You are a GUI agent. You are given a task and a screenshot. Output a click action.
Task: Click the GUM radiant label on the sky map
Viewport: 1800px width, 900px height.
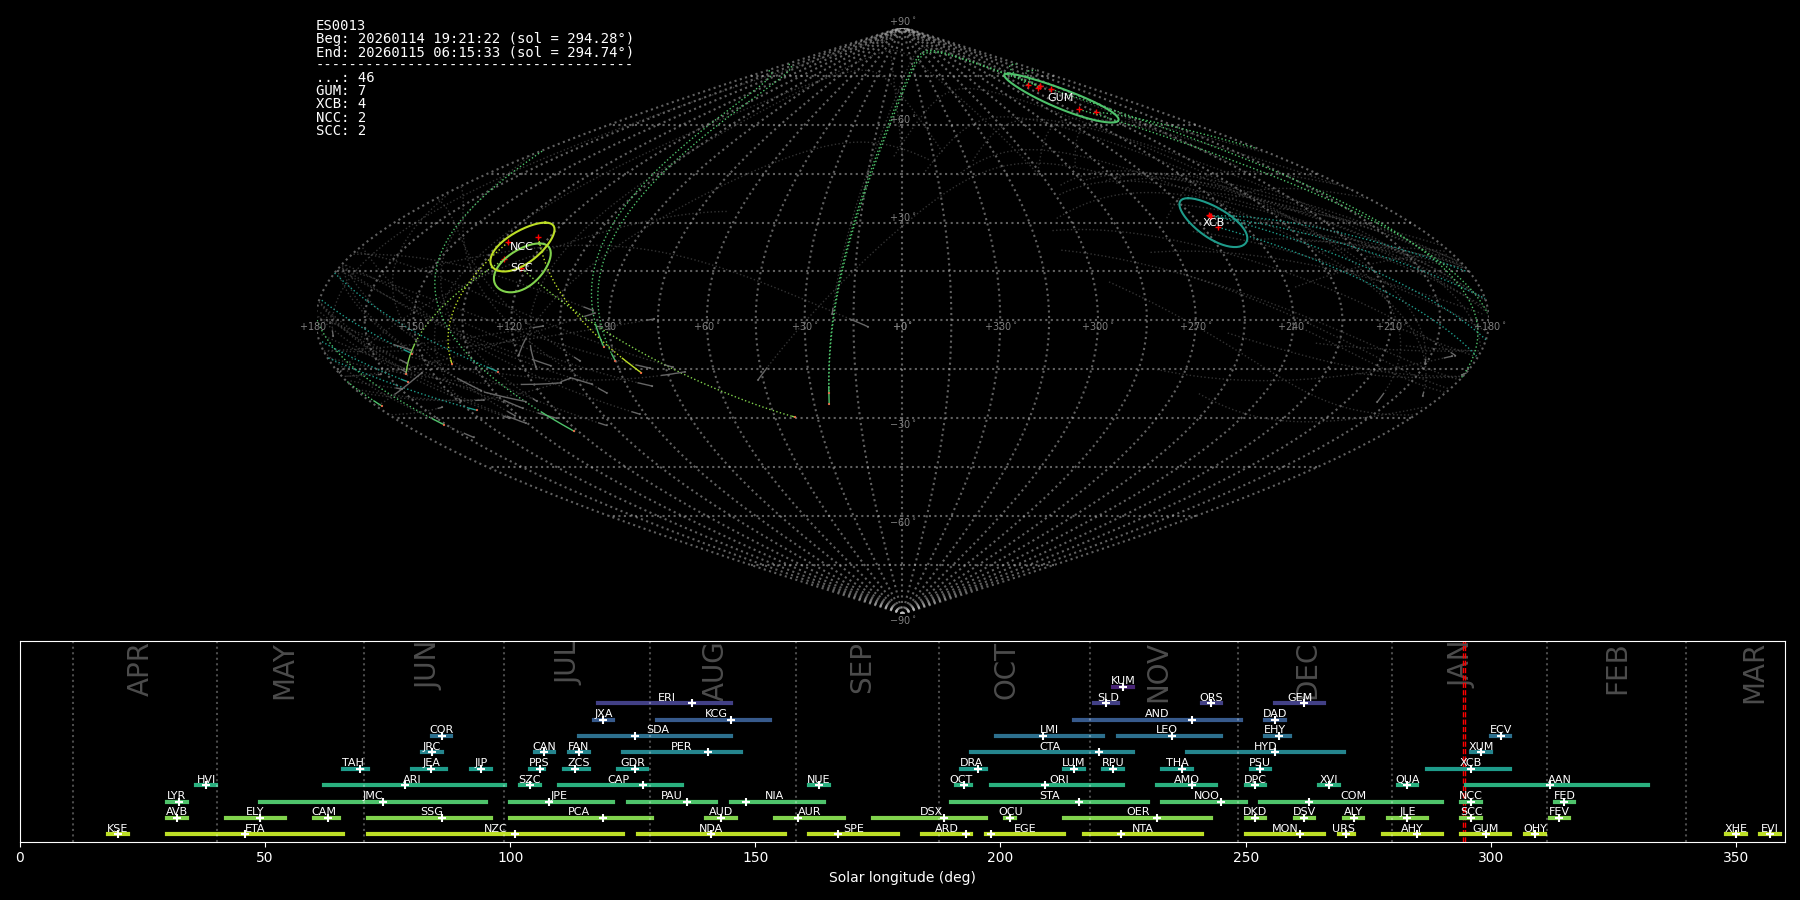pyautogui.click(x=1060, y=98)
